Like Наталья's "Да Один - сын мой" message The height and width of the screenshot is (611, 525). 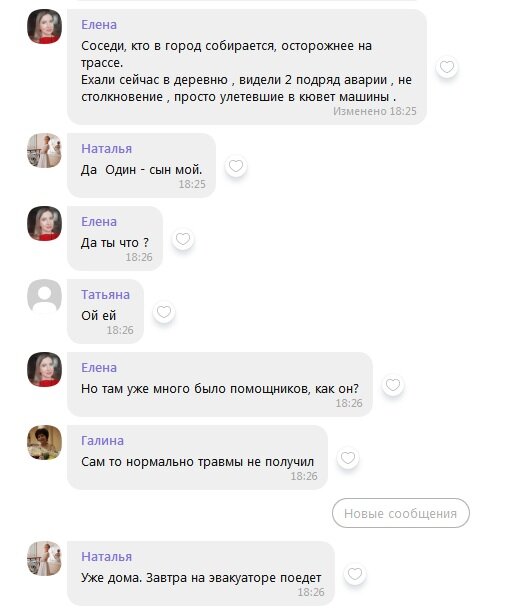coord(236,166)
